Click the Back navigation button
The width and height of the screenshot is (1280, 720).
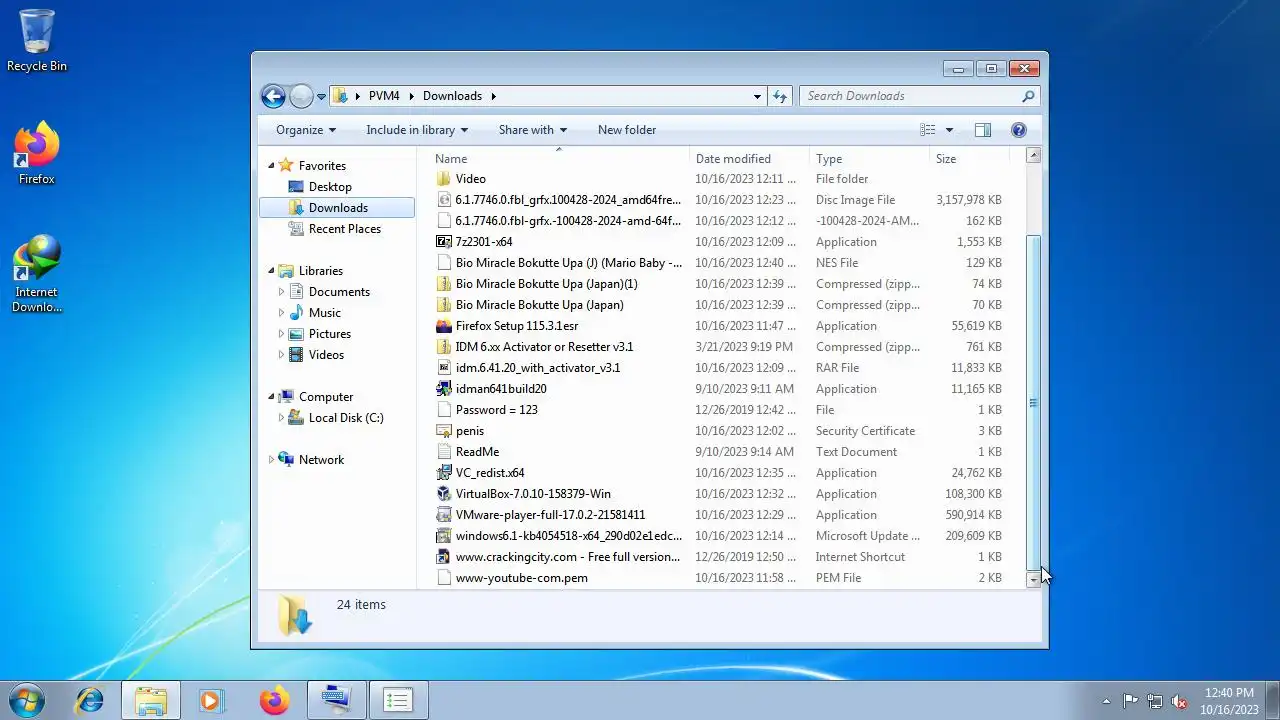point(273,96)
